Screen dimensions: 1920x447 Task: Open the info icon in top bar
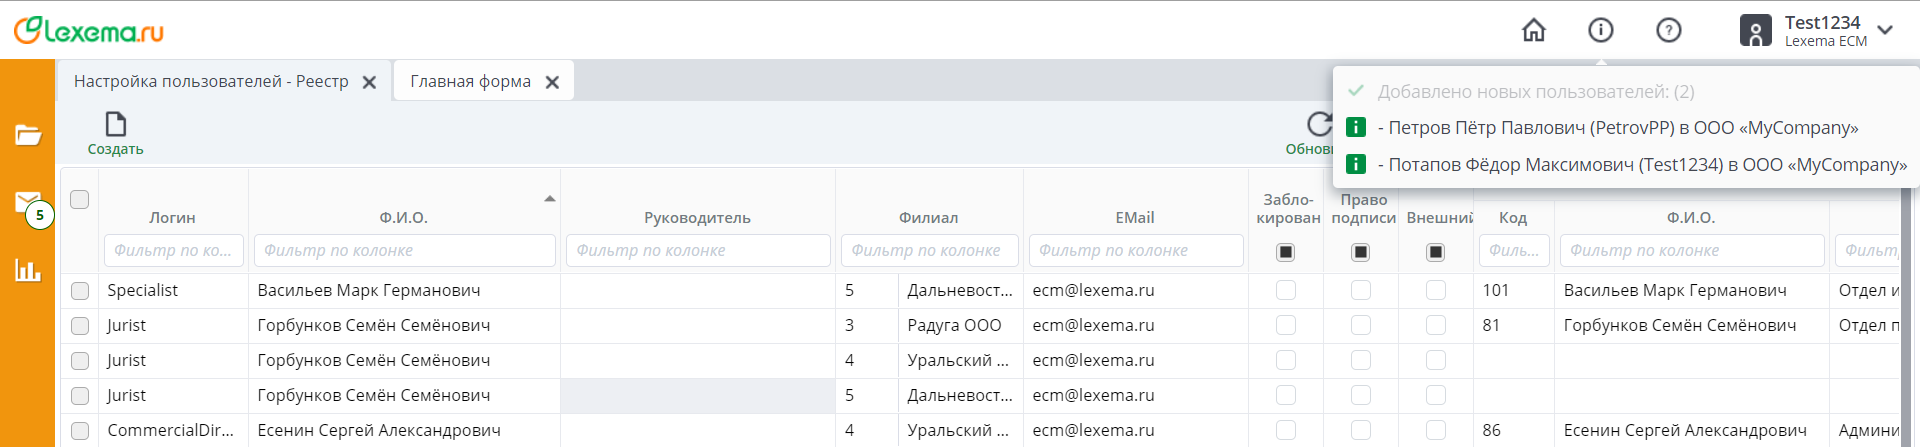pyautogui.click(x=1601, y=31)
